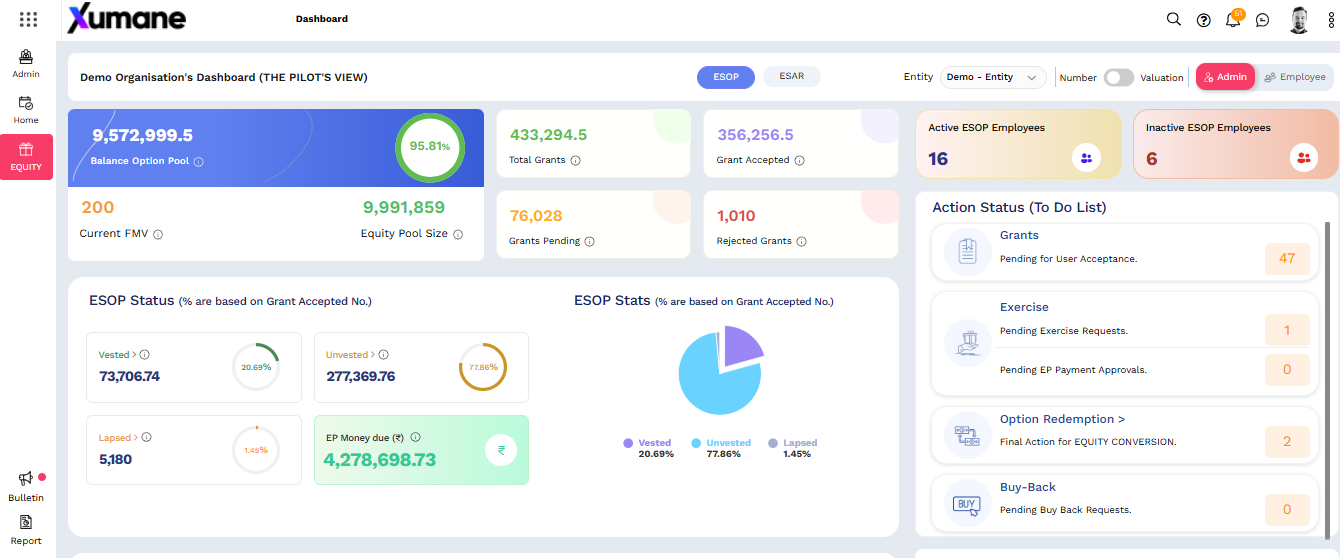The height and width of the screenshot is (558, 1340).
Task: Expand the Vested details chevron
Action: (x=135, y=354)
